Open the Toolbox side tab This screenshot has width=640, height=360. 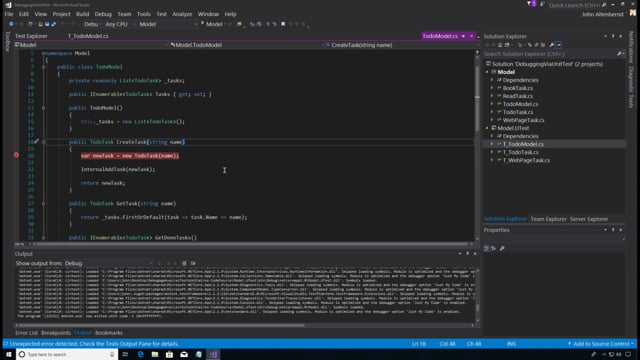click(x=7, y=42)
